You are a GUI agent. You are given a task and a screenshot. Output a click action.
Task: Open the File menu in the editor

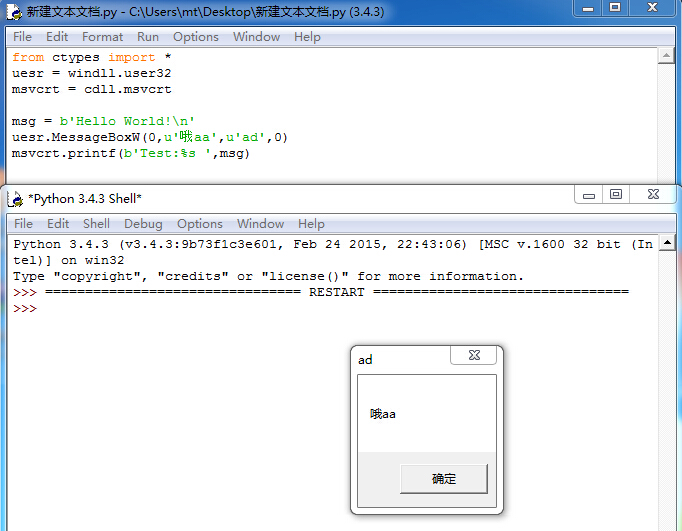[22, 37]
